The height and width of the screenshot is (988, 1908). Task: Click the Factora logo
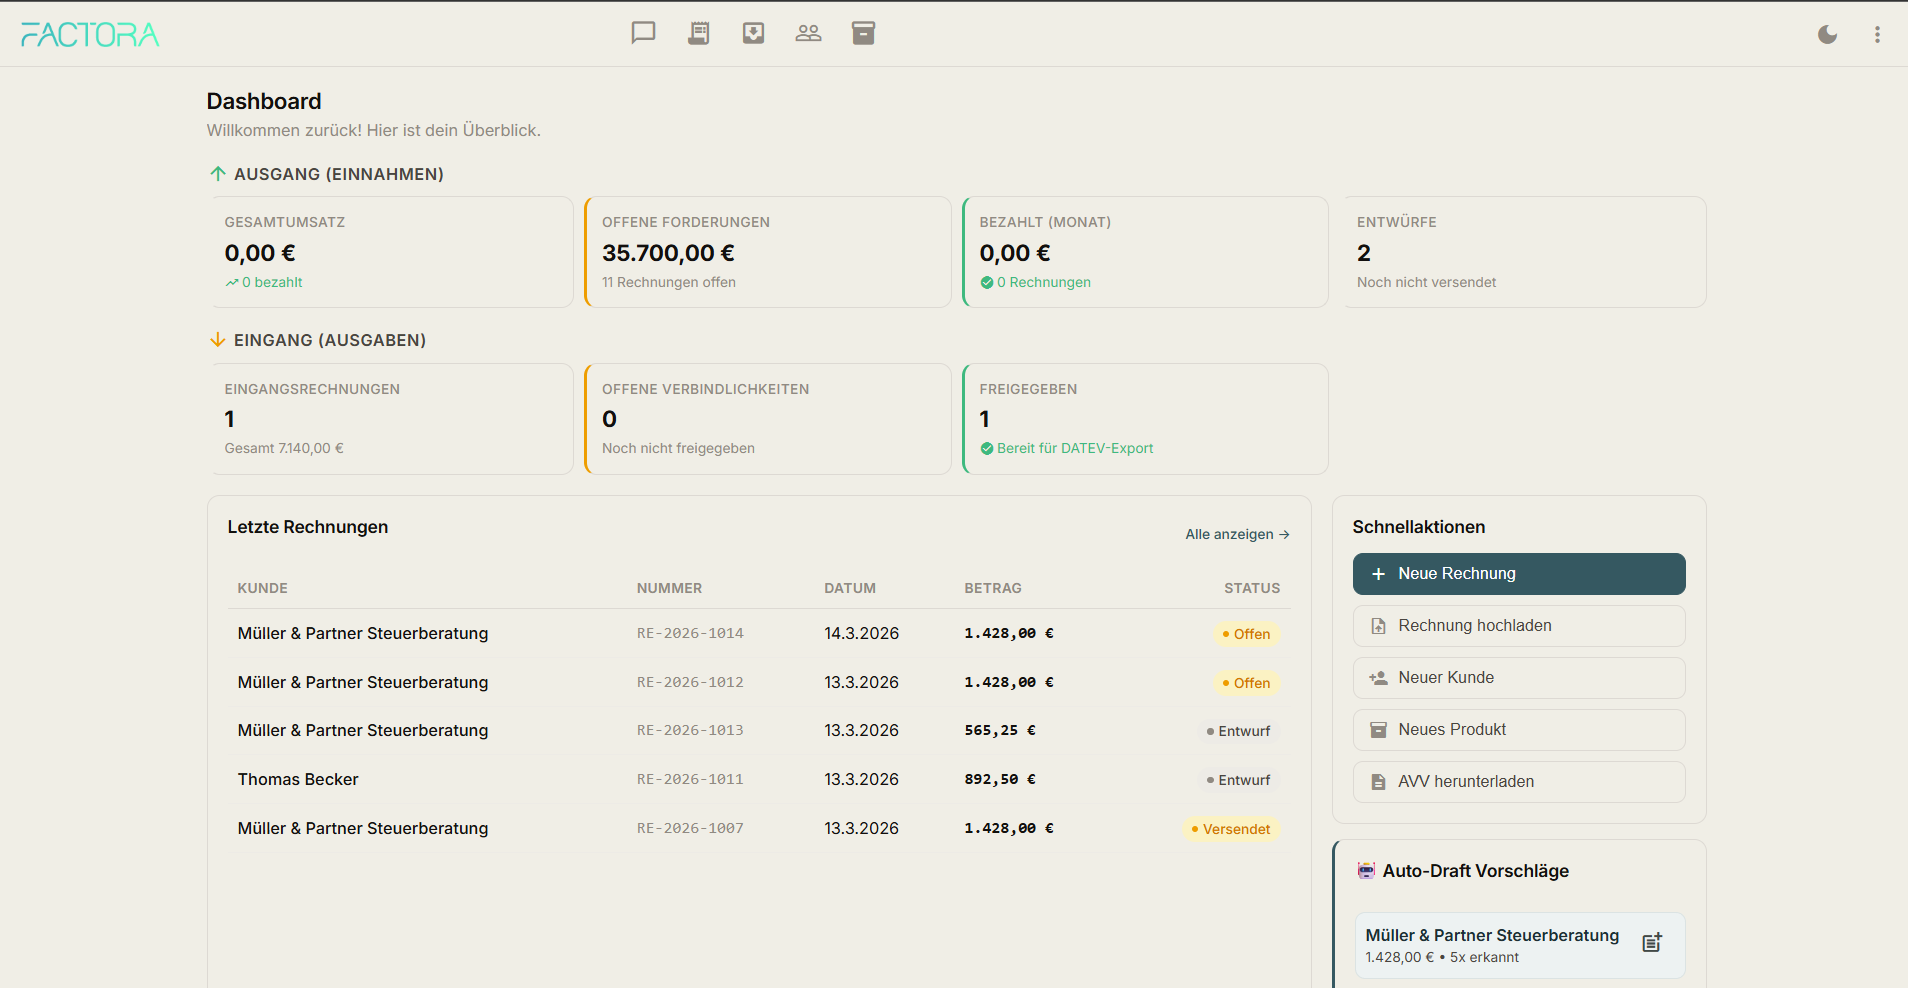click(x=90, y=35)
